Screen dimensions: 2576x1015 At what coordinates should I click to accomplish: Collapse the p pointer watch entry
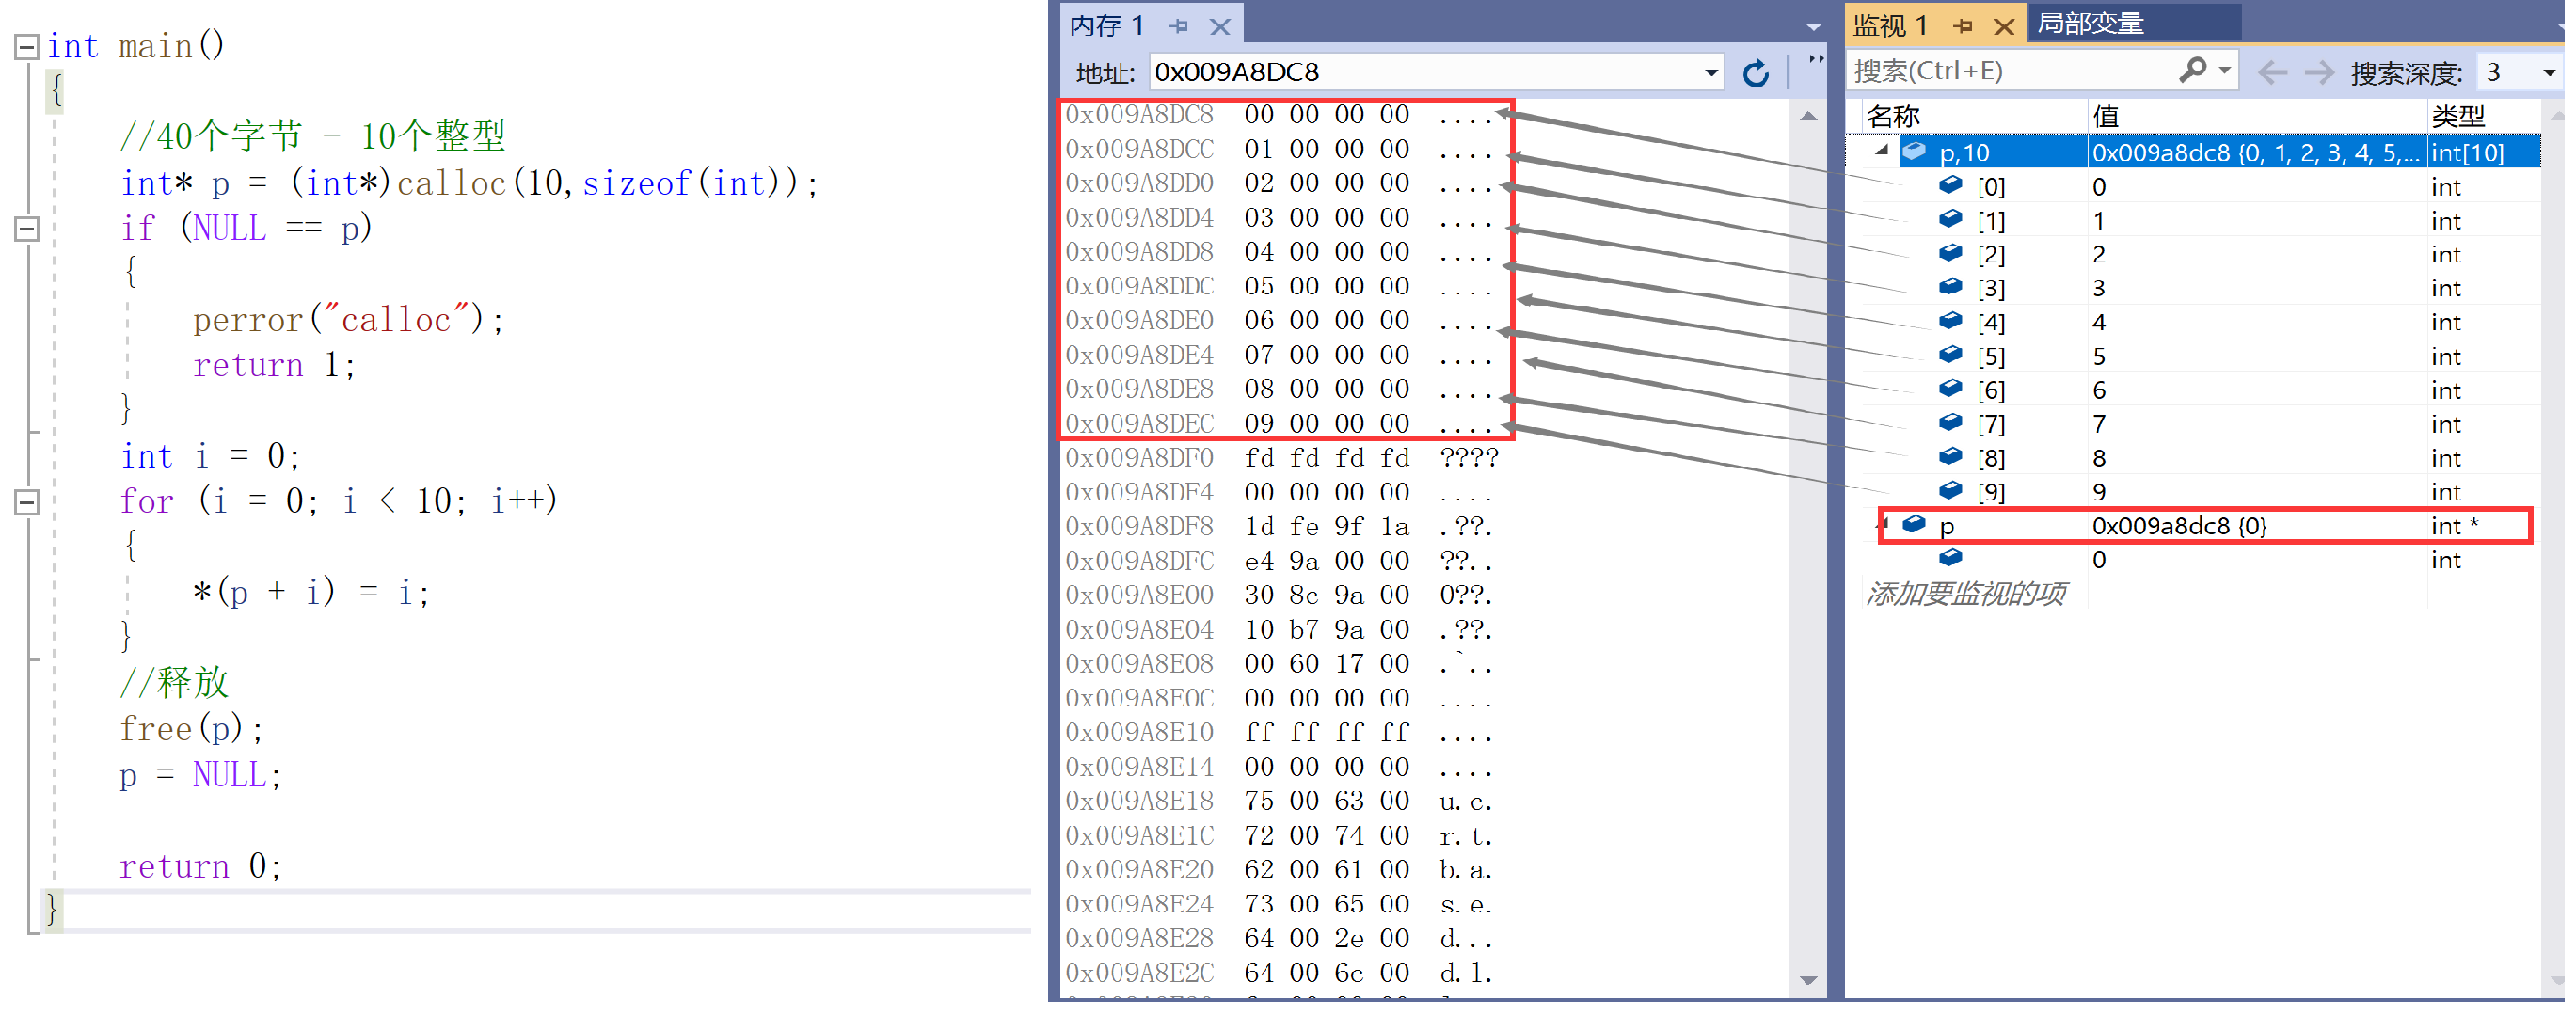(x=1883, y=524)
